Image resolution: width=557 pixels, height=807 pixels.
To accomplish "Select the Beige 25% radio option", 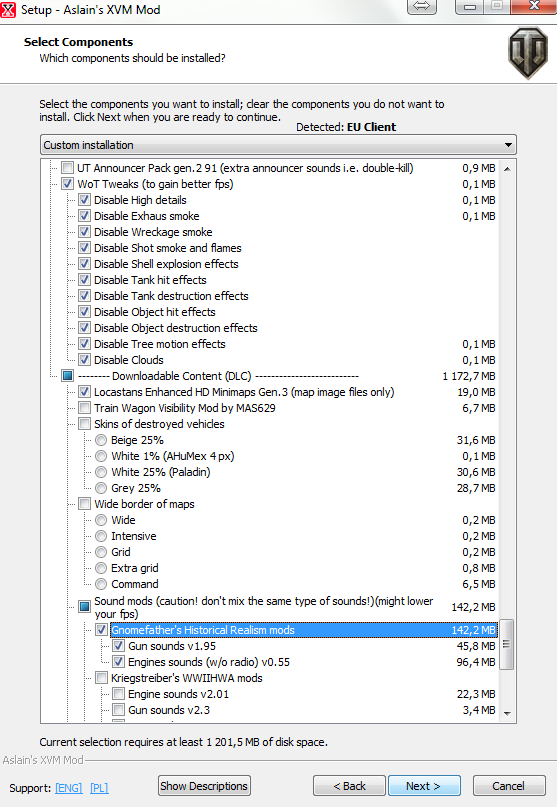I will [101, 440].
